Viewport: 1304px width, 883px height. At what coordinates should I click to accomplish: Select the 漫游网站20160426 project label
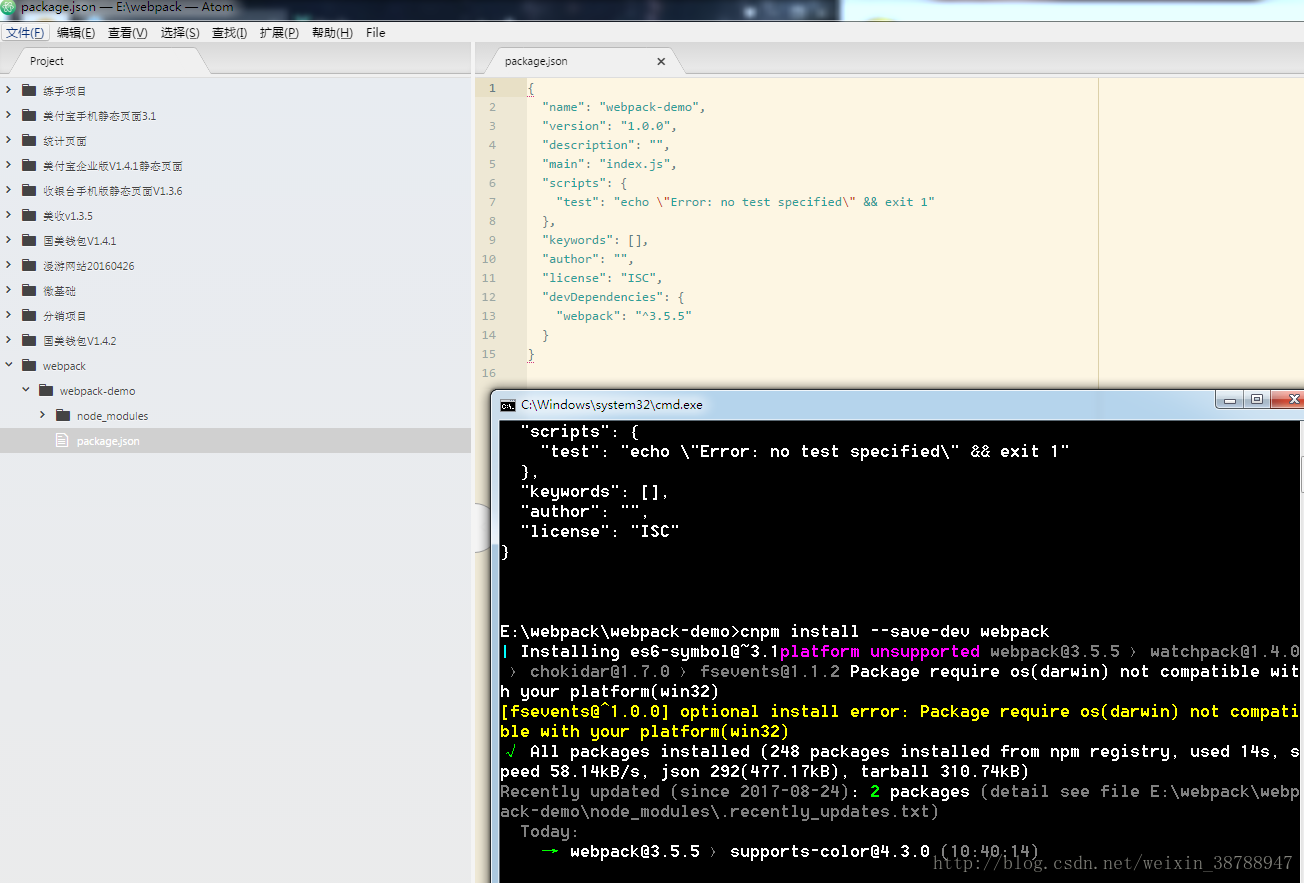[88, 266]
